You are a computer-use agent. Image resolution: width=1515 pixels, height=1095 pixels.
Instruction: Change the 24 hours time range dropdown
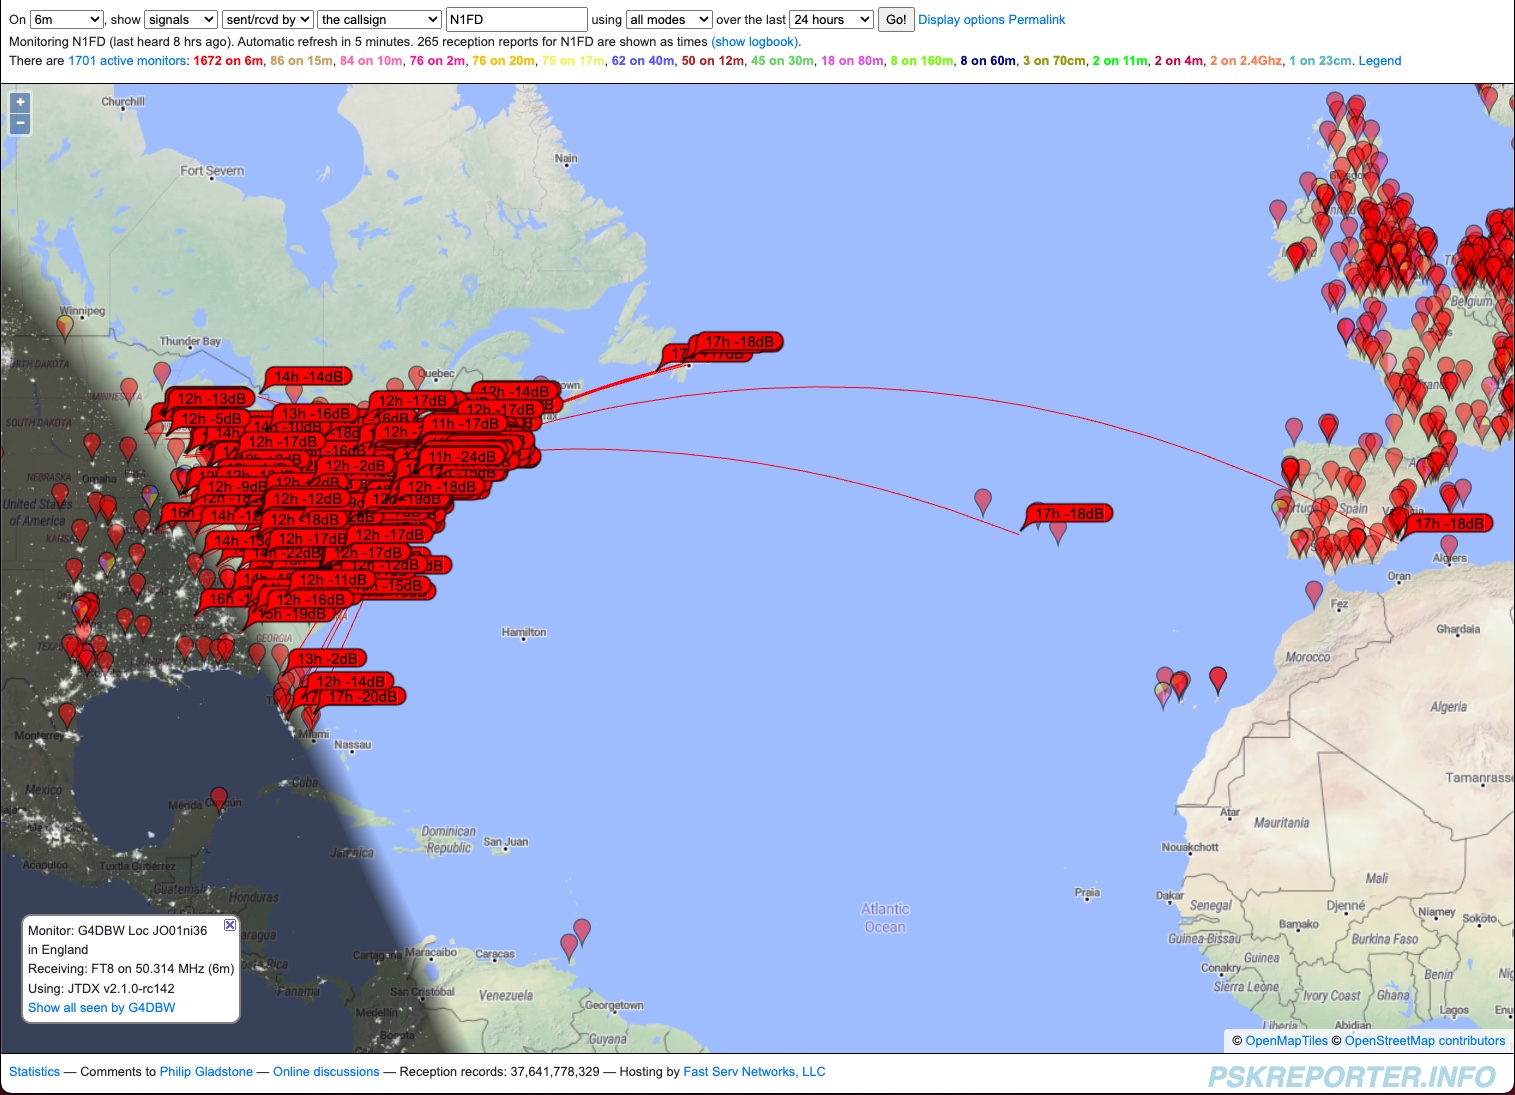[x=832, y=20]
